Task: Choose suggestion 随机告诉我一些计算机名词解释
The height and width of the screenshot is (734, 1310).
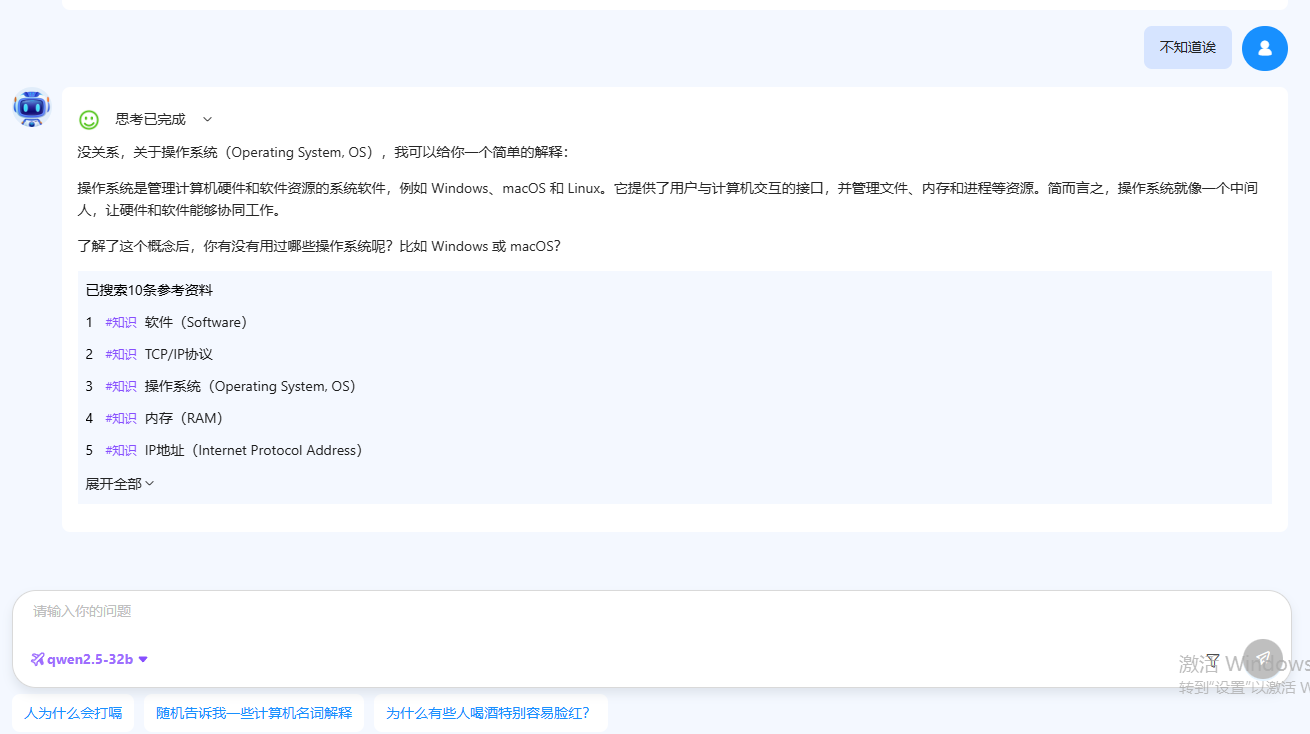Action: pyautogui.click(x=254, y=713)
